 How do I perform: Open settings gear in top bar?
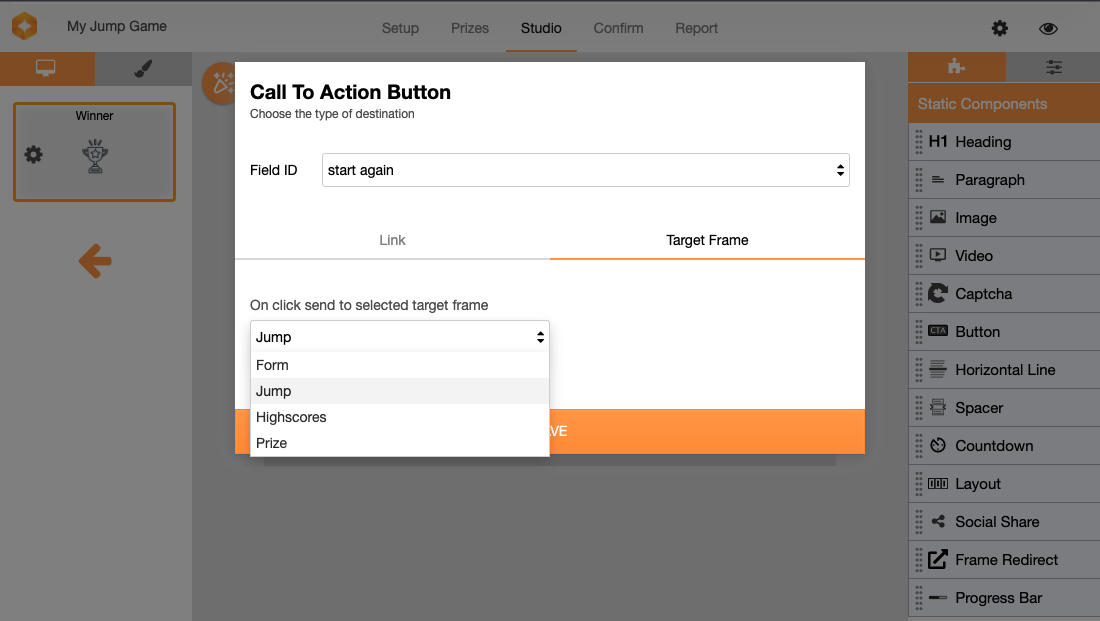click(x=1000, y=28)
